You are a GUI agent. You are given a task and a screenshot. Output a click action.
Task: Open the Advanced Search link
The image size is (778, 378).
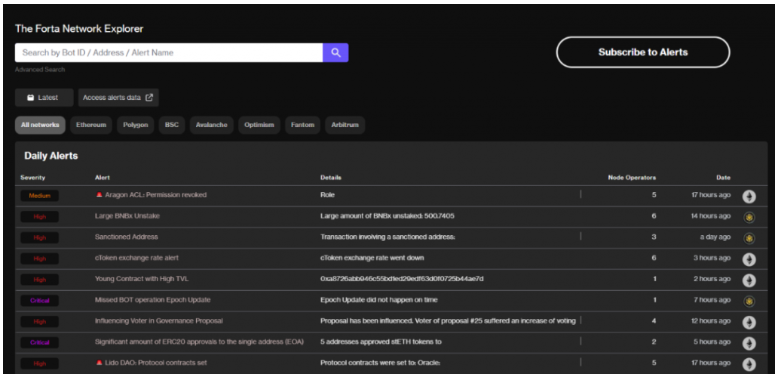[40, 69]
